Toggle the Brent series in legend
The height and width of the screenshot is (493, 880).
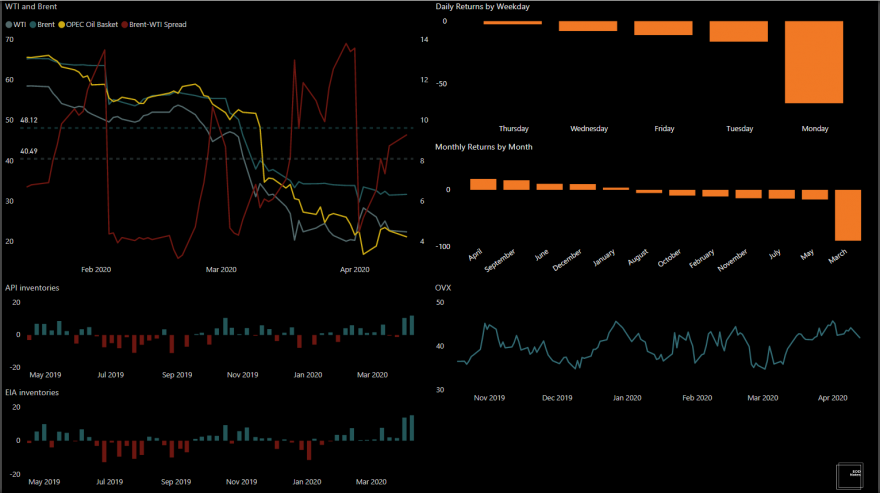coord(42,25)
